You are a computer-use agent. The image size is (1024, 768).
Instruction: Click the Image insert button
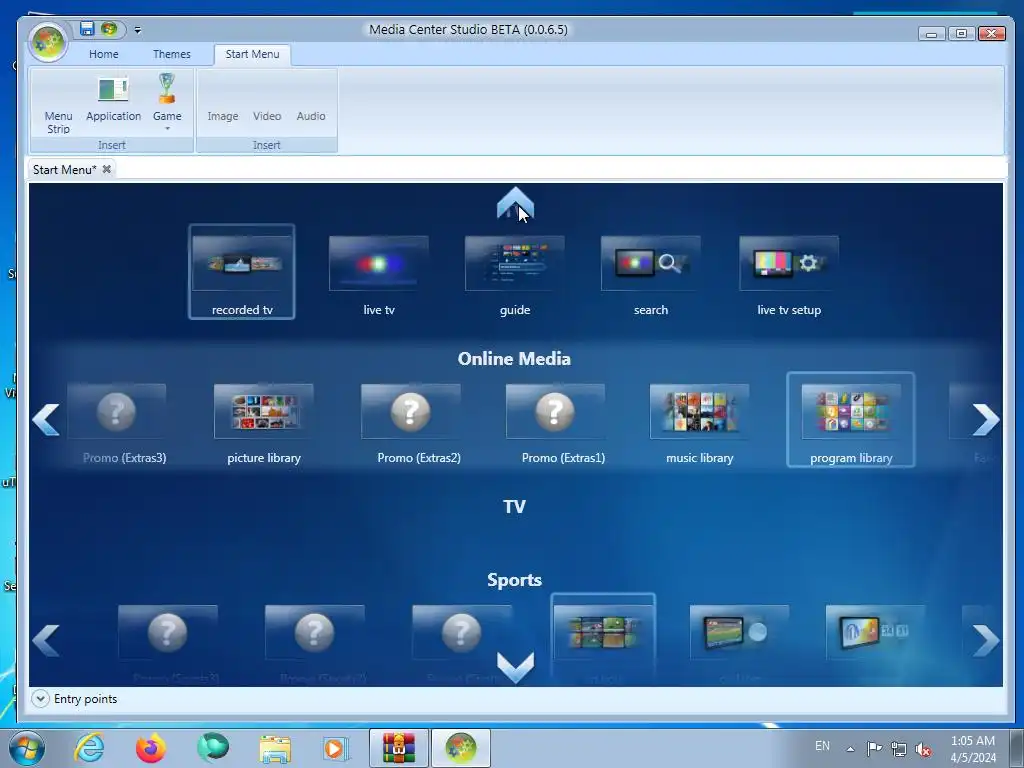tap(223, 116)
